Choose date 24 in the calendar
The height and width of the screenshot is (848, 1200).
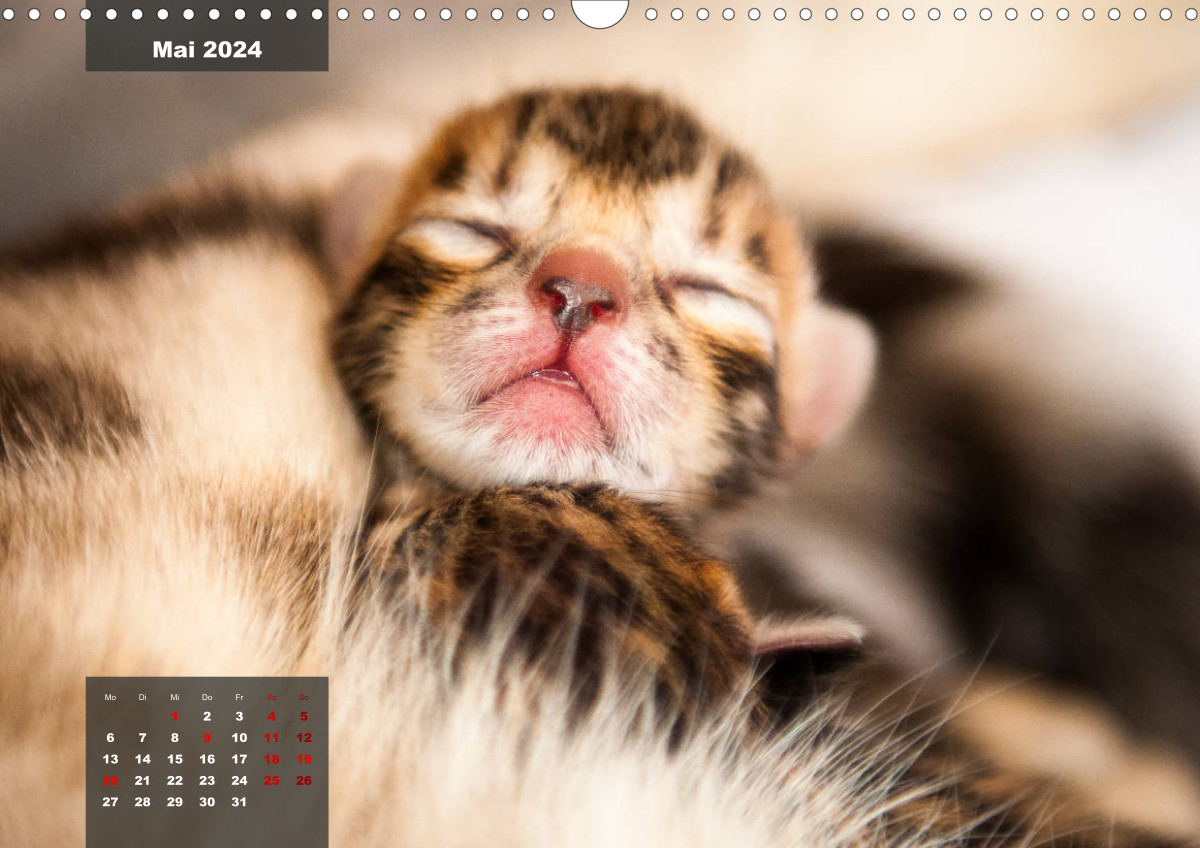tap(239, 780)
